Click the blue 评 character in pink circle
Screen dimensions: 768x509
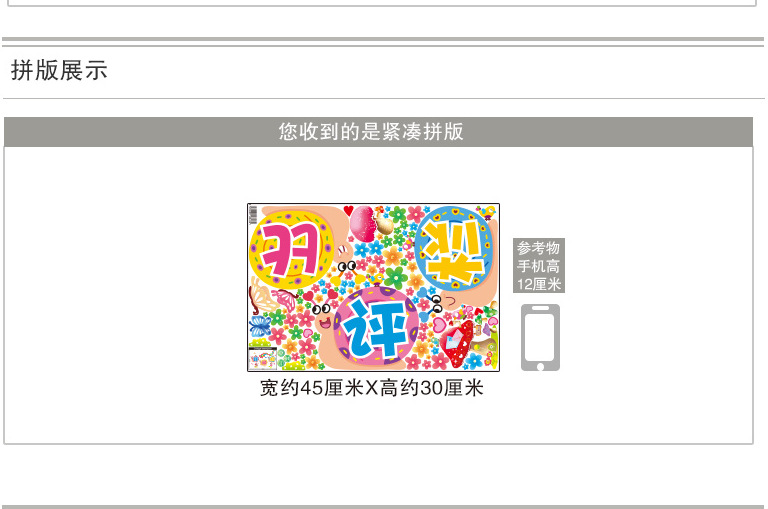(376, 328)
